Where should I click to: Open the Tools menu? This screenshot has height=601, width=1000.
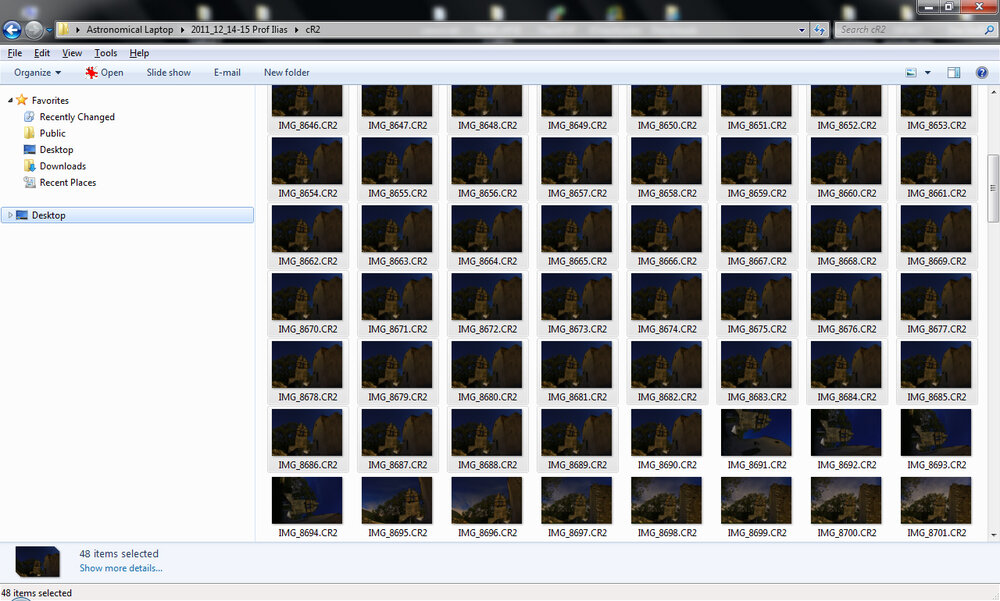pos(105,53)
